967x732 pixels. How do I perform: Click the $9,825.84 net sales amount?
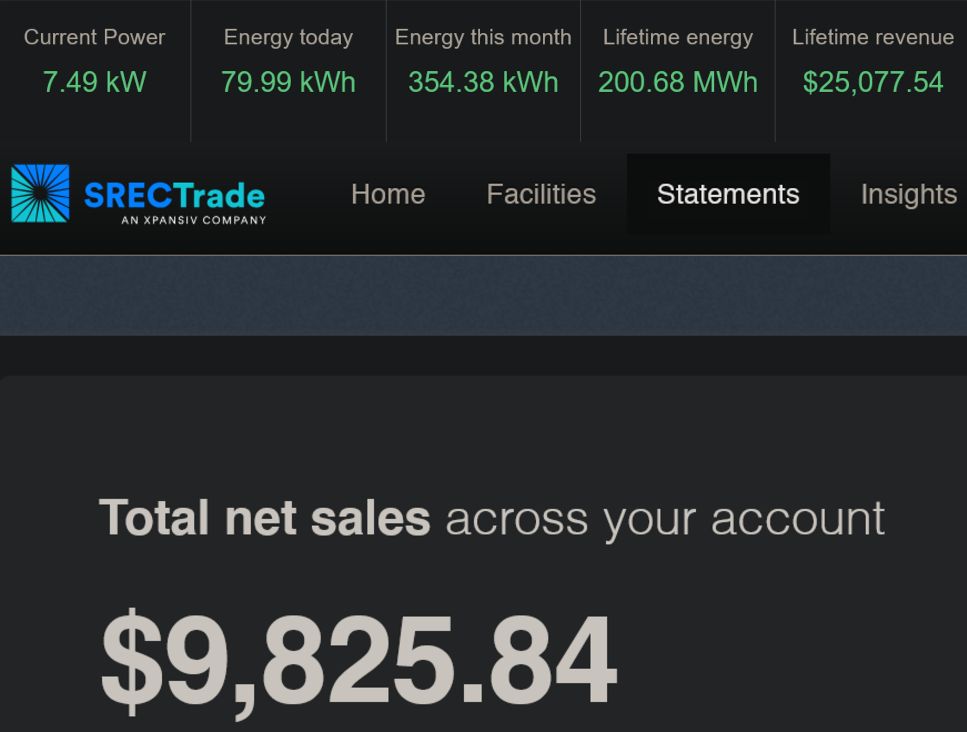click(358, 660)
